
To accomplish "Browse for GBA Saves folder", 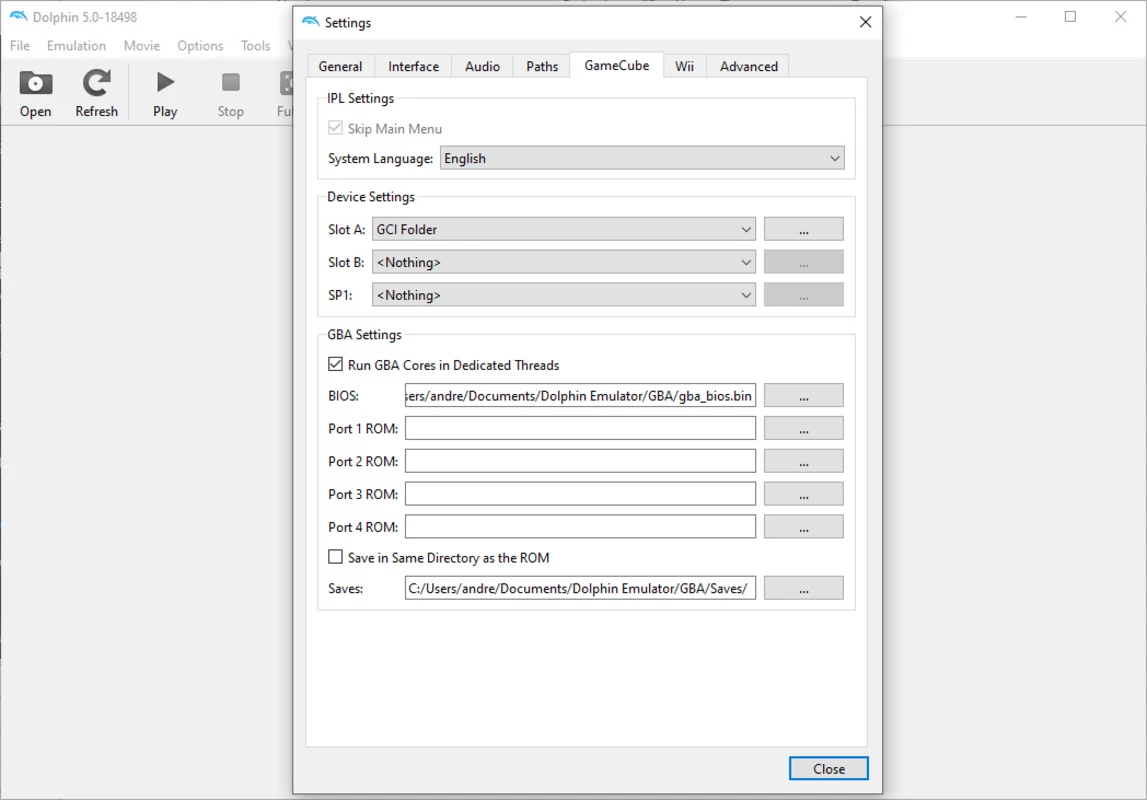I will (x=803, y=589).
